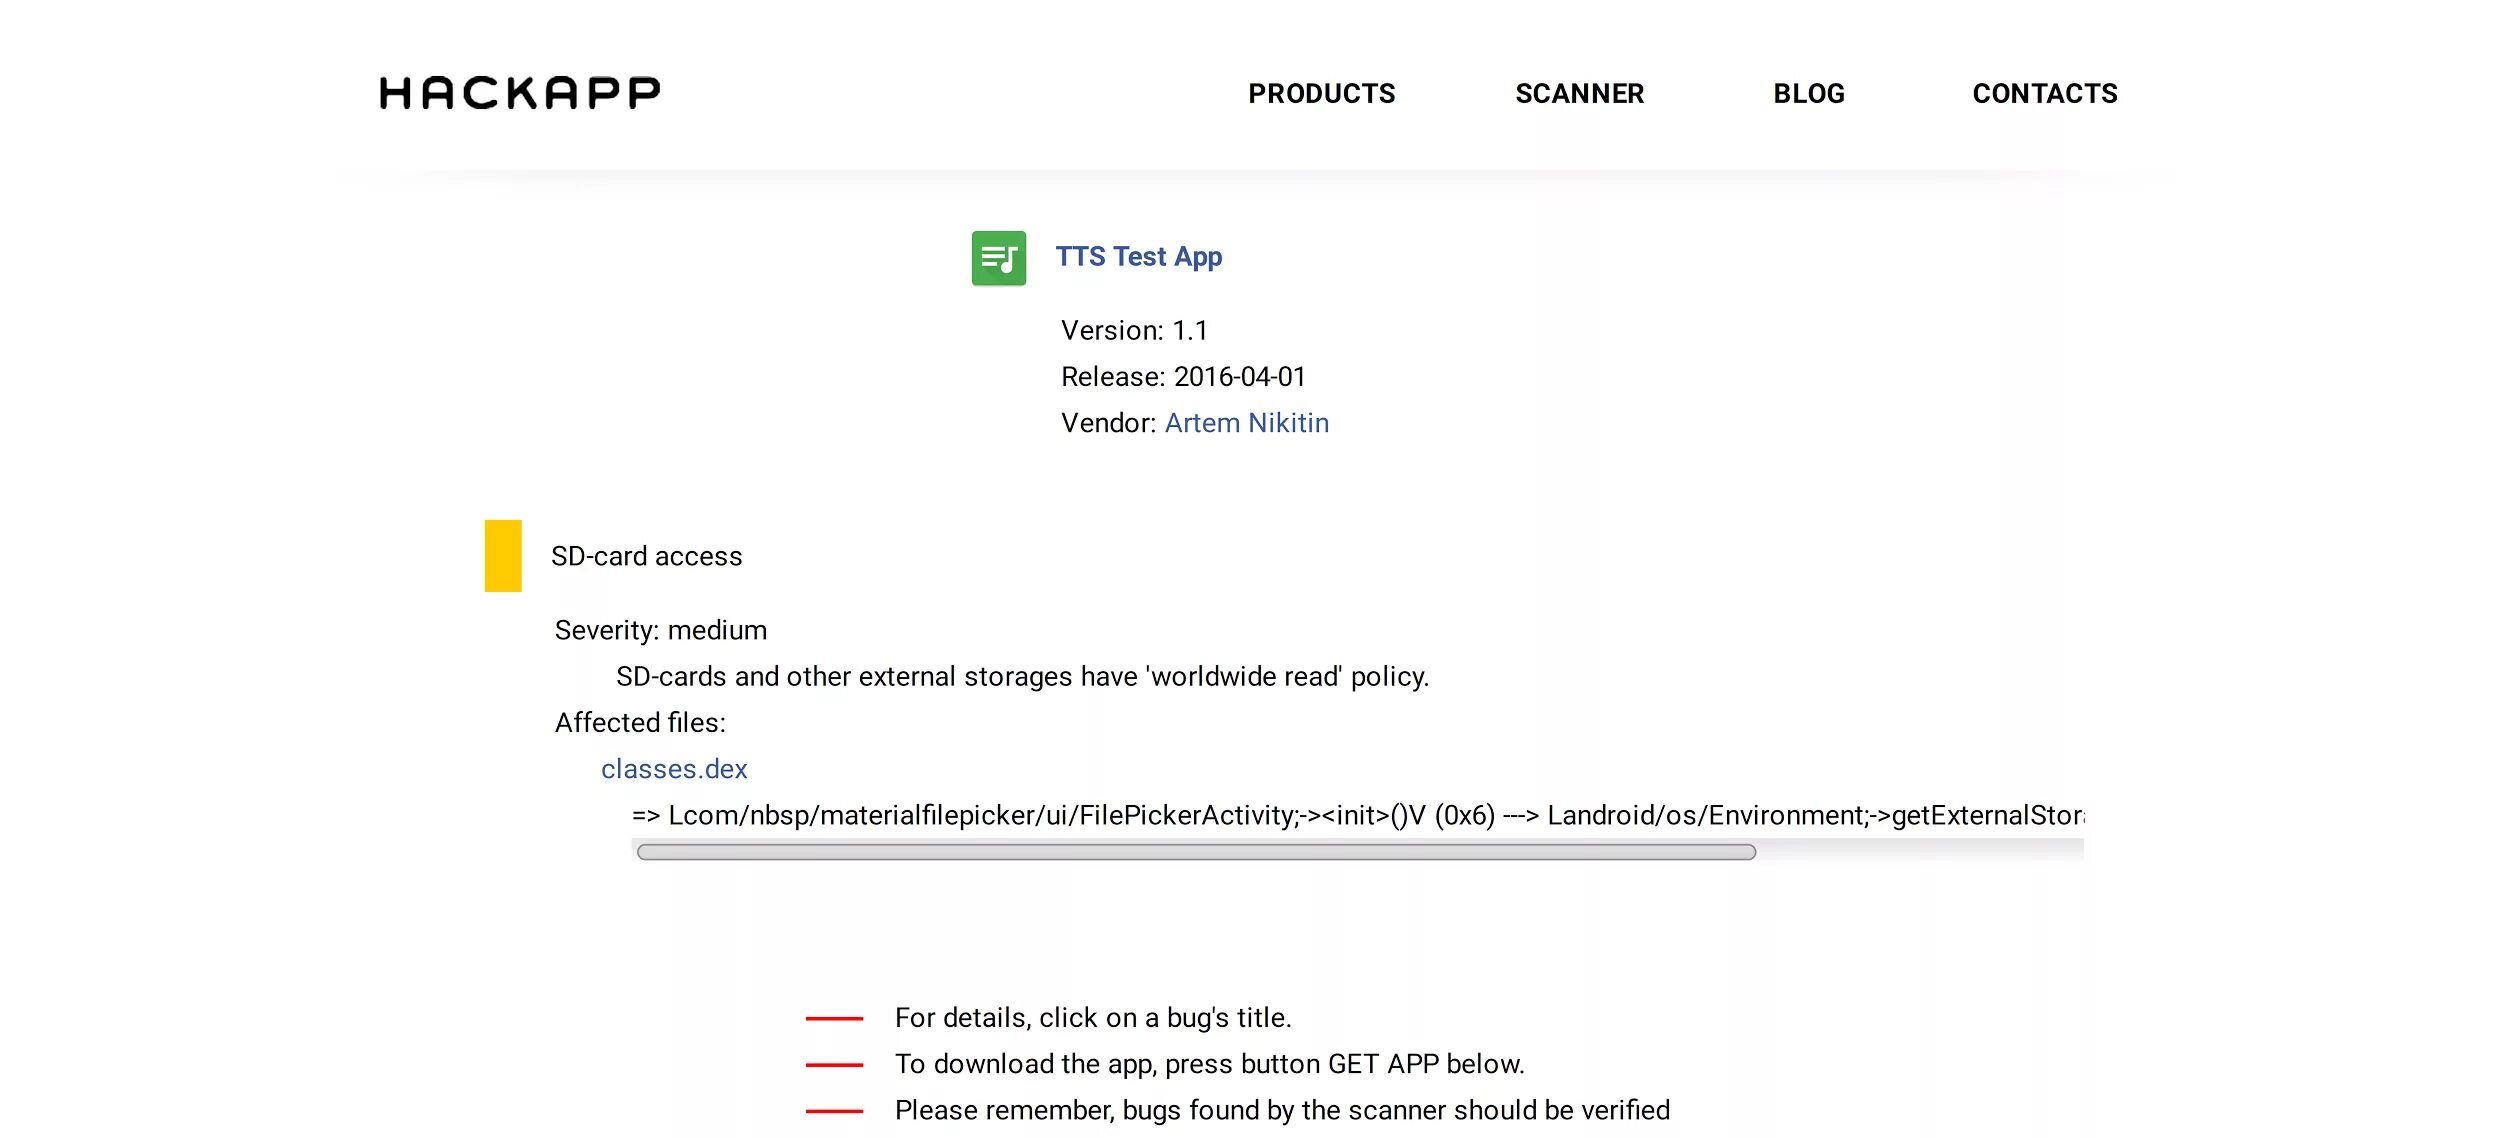Open the TTS Test App title link
This screenshot has height=1138, width=2500.
point(1138,257)
